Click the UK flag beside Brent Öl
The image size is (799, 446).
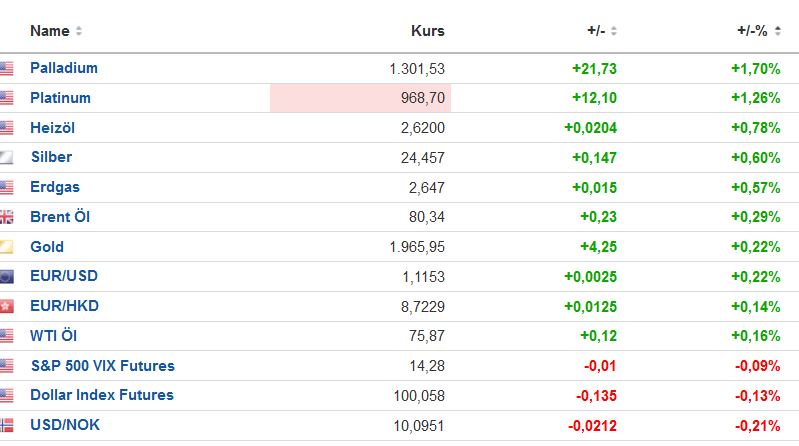(7, 217)
